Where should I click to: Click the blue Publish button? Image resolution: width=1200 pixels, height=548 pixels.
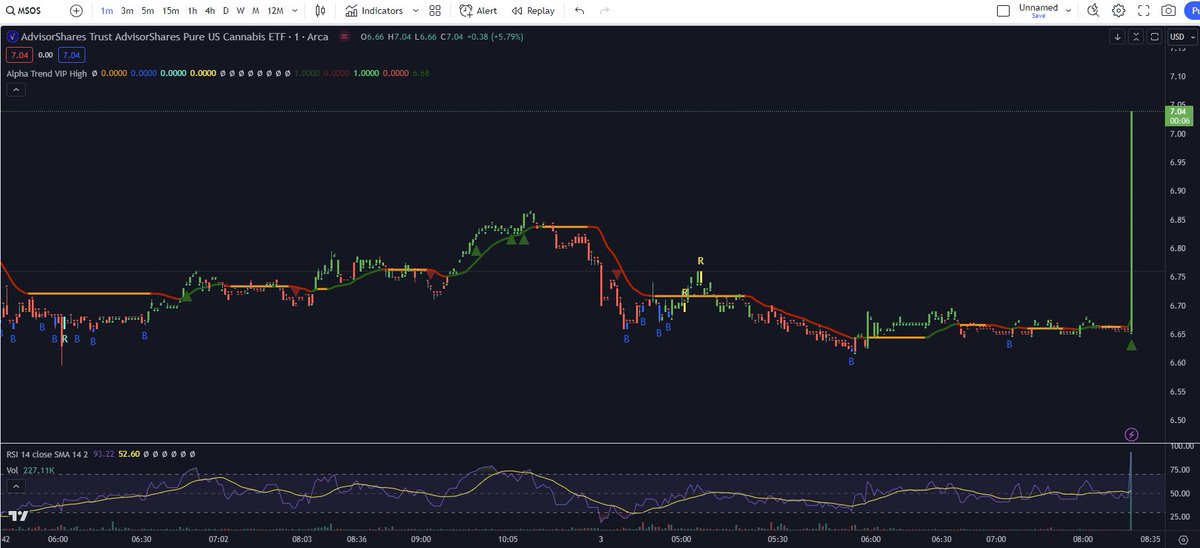[x=1193, y=11]
